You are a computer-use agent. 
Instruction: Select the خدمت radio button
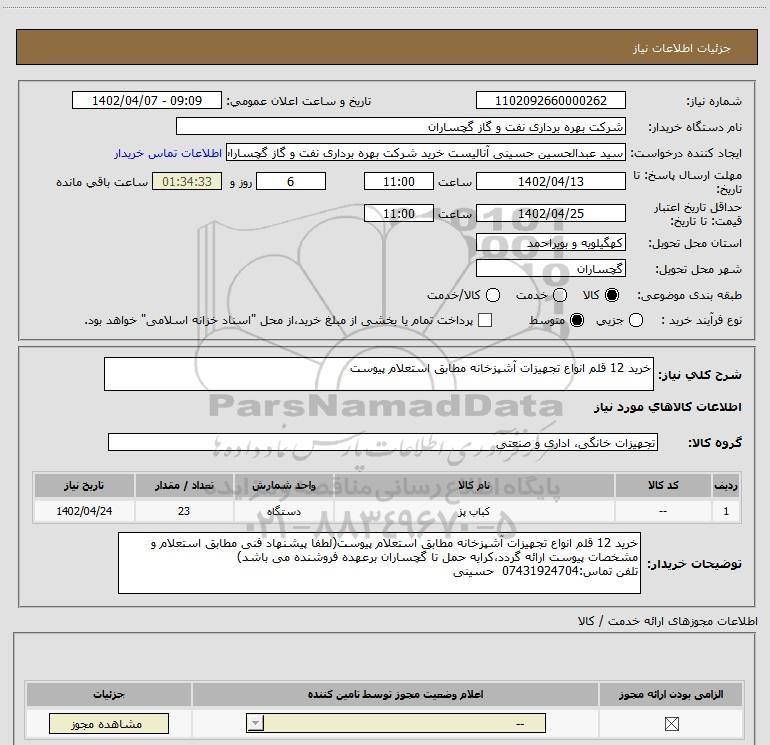pyautogui.click(x=560, y=295)
